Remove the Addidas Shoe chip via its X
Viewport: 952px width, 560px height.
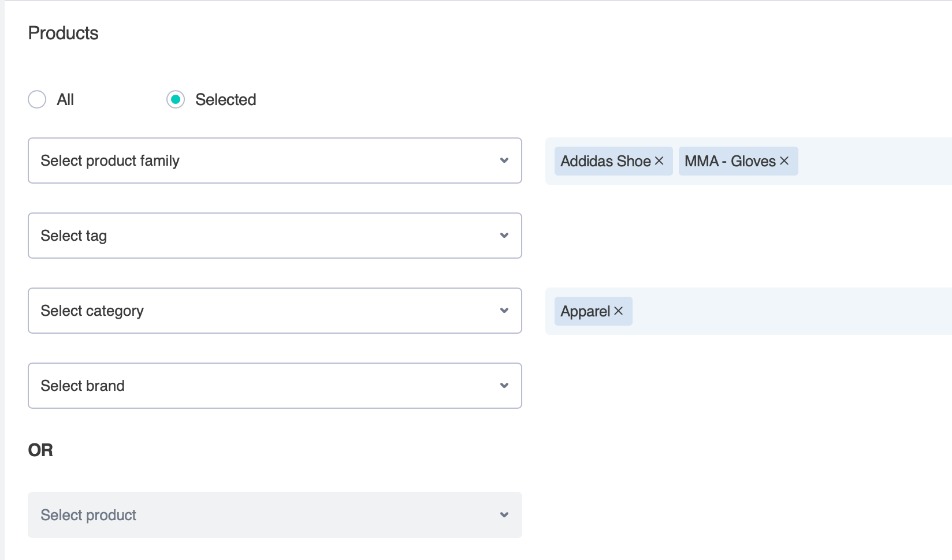[659, 161]
